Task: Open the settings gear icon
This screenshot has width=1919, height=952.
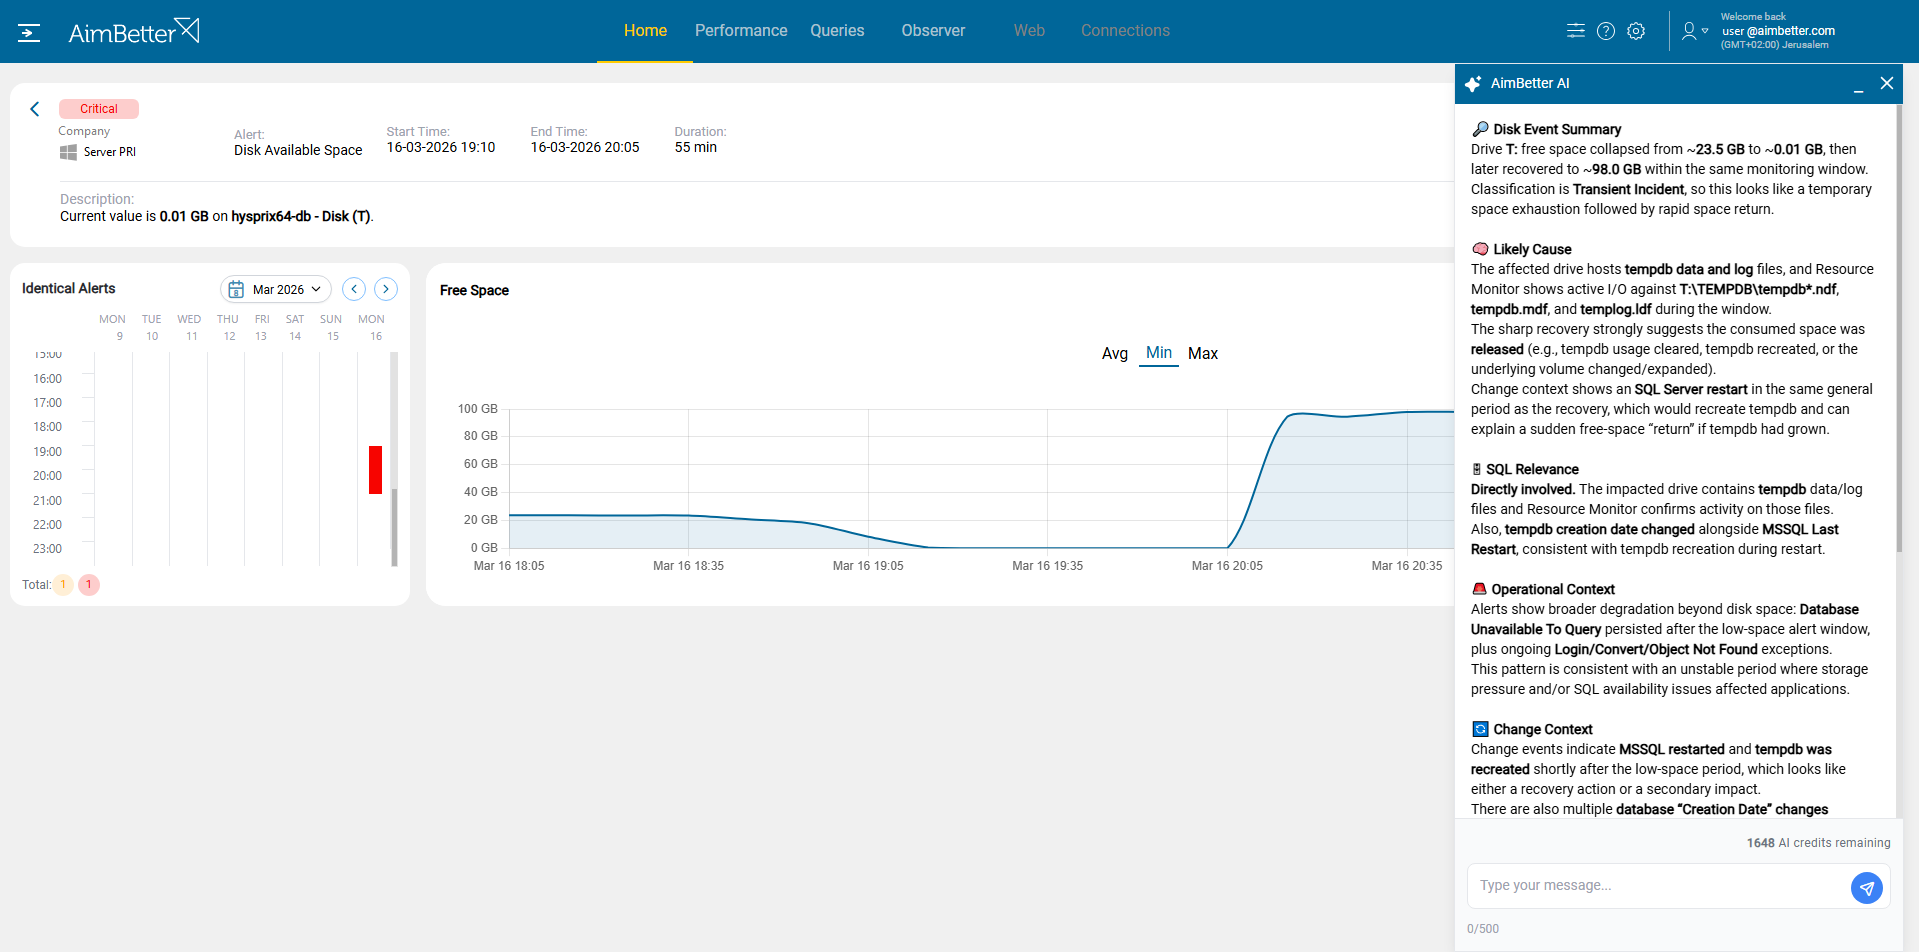Action: pos(1636,31)
